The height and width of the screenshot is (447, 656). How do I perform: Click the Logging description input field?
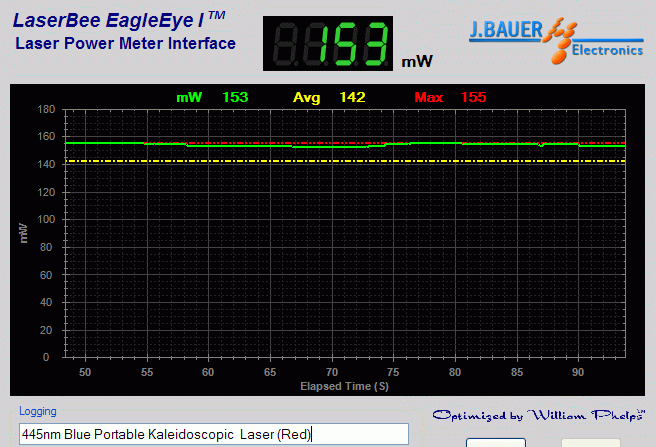click(x=214, y=434)
